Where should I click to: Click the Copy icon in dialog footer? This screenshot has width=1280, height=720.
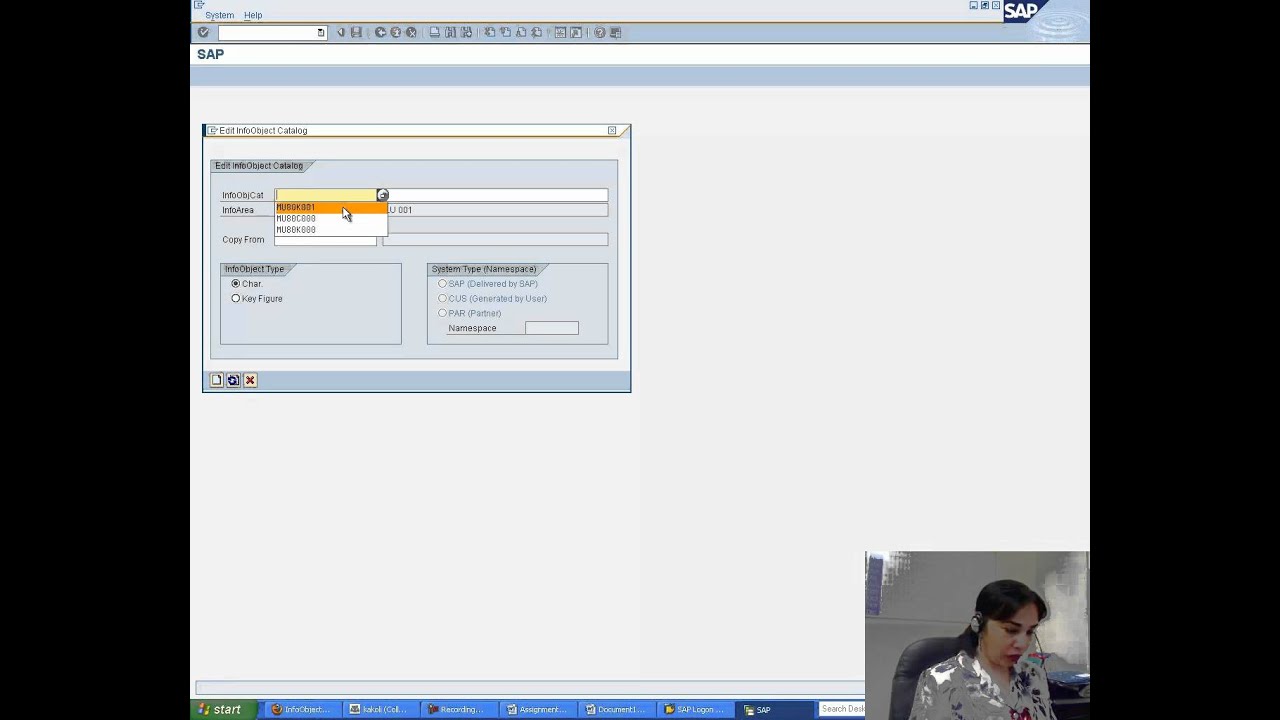click(x=233, y=380)
